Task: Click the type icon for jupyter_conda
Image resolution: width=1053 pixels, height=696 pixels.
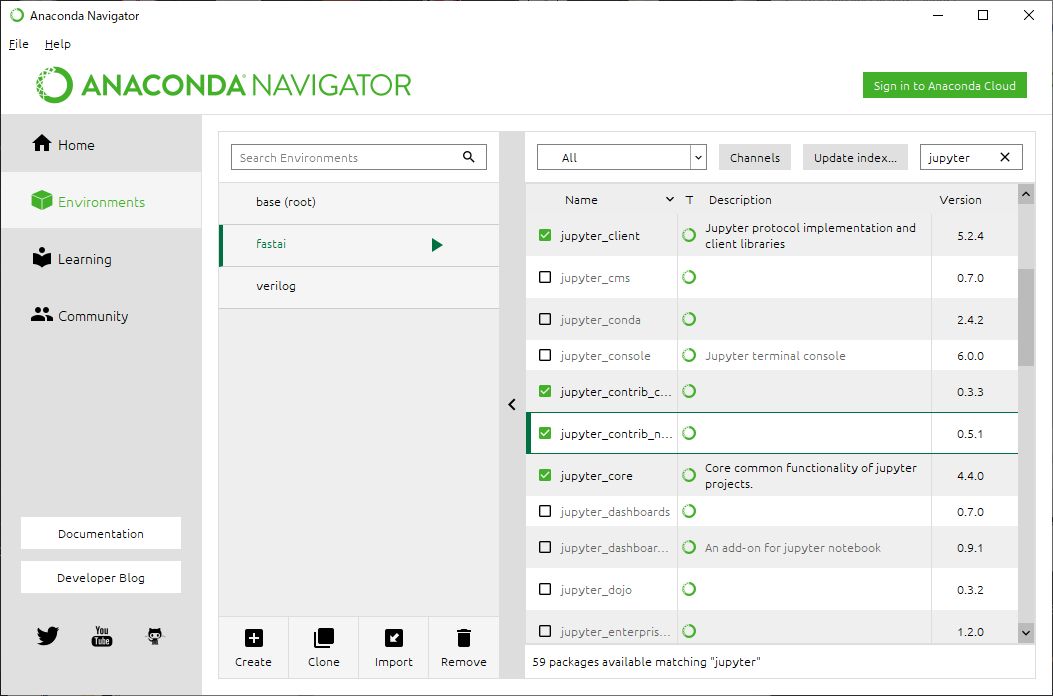Action: pyautogui.click(x=689, y=319)
